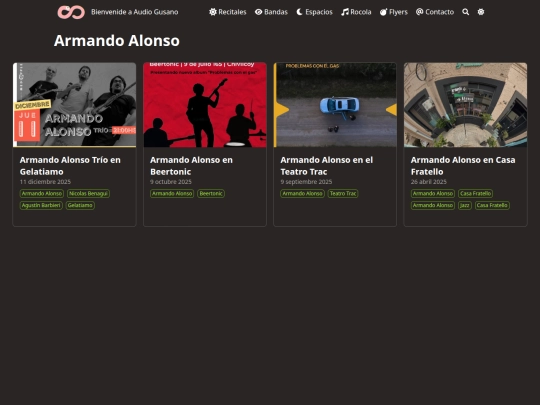This screenshot has width=540, height=405.
Task: Select the Nicolas Benagui tag
Action: click(89, 194)
